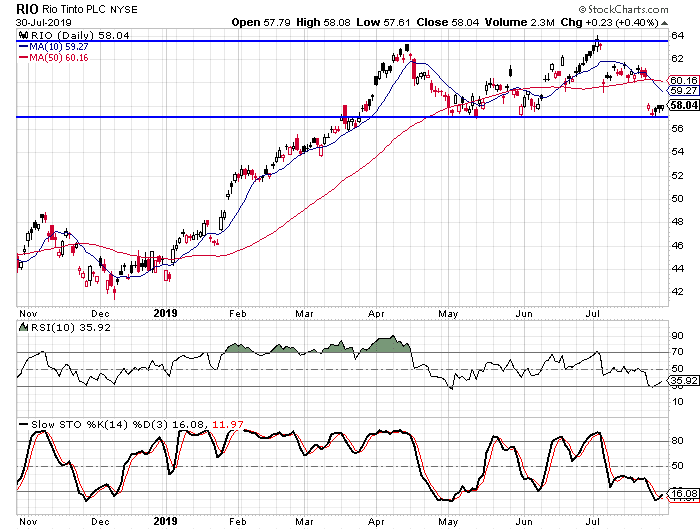Click the green area icon beside RSI(10)
Viewport: 700px width, 530px height.
click(x=23, y=327)
